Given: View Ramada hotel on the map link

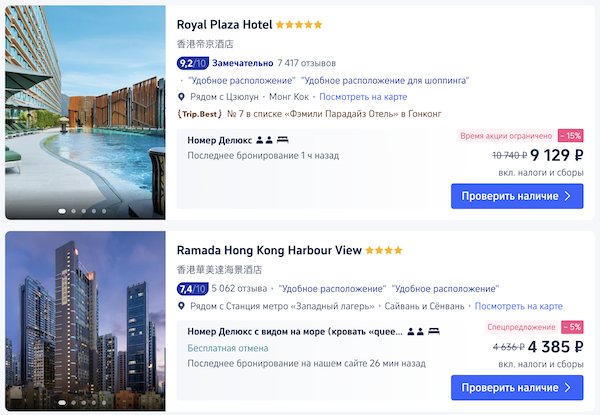Looking at the screenshot, I should coord(518,306).
